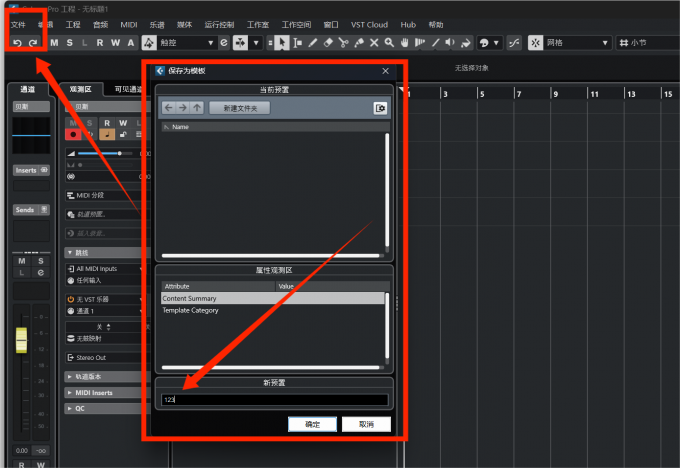The width and height of the screenshot is (680, 468).
Task: Select the Range Selection tool
Action: pyautogui.click(x=298, y=43)
